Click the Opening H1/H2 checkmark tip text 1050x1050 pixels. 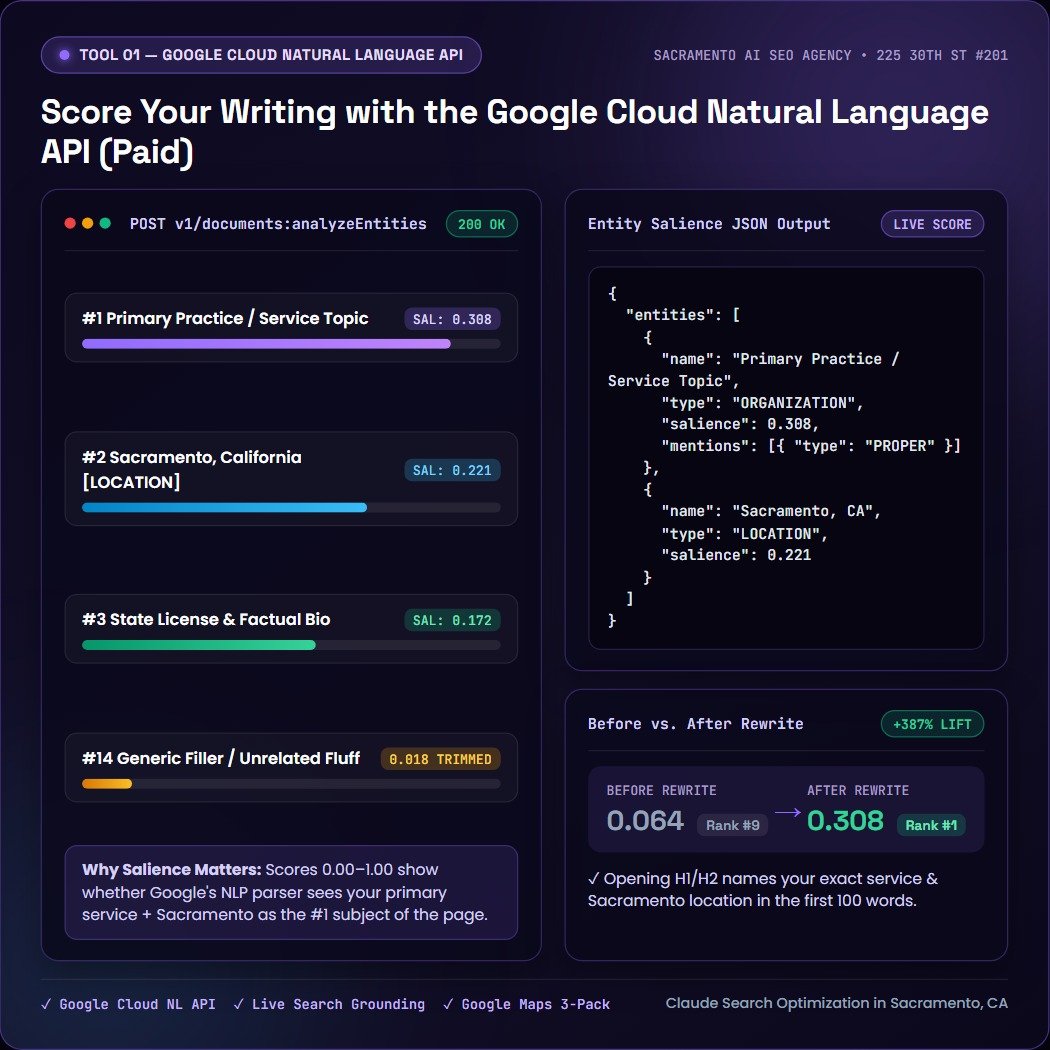[763, 889]
